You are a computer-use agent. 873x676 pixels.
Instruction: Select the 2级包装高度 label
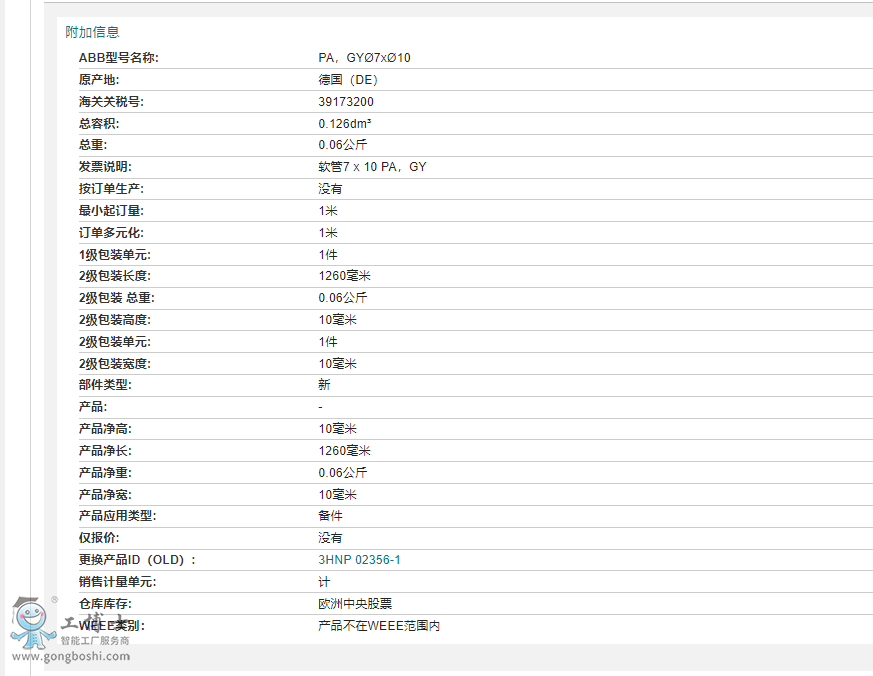pos(114,320)
